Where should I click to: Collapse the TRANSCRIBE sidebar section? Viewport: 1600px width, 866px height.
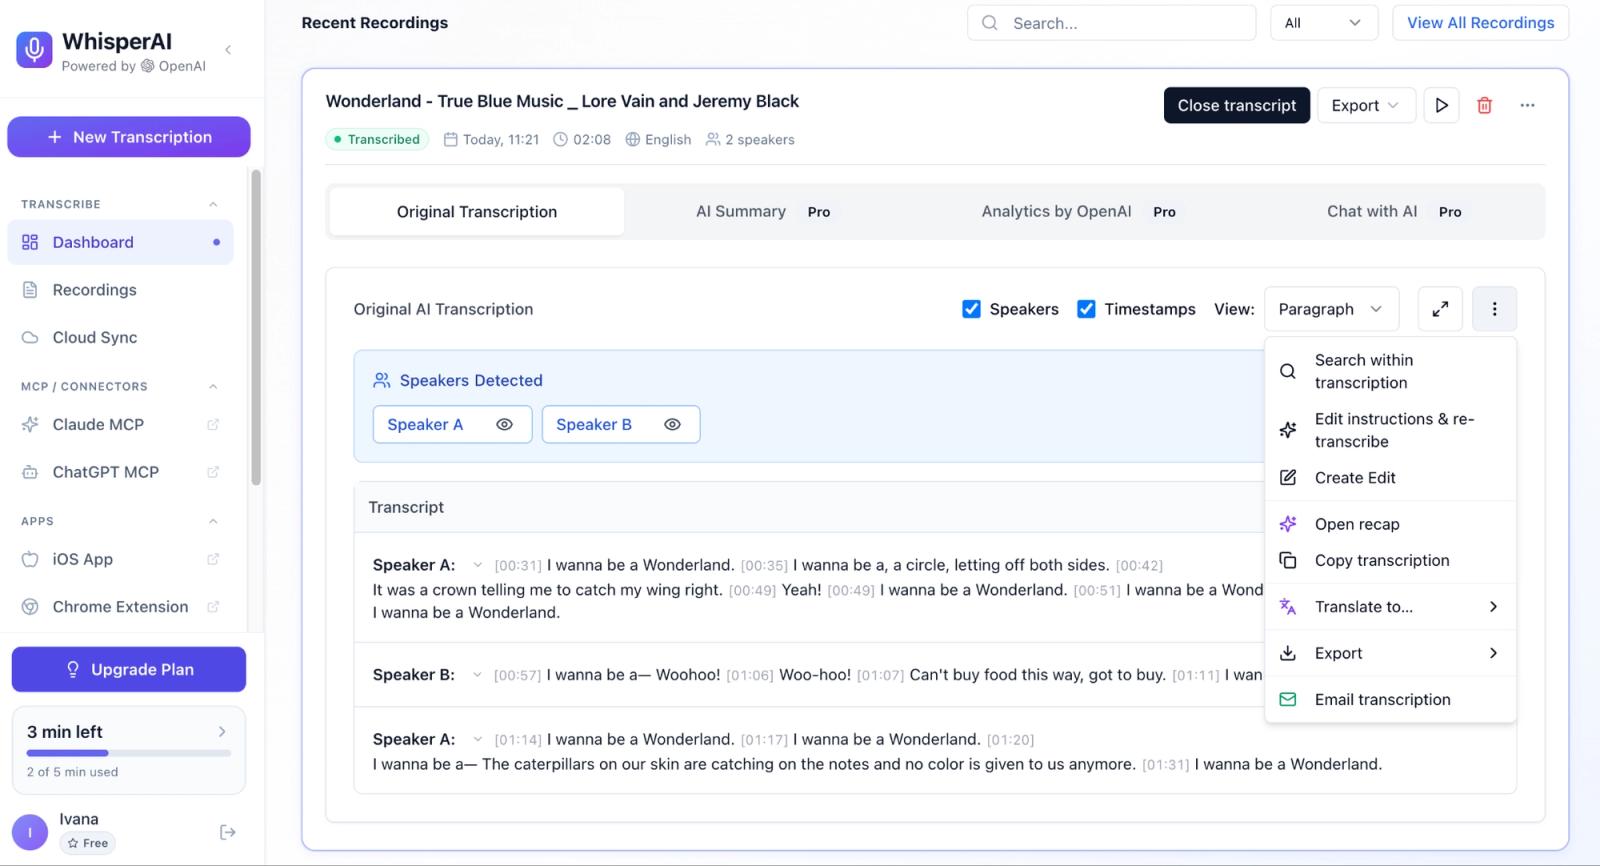tap(213, 204)
